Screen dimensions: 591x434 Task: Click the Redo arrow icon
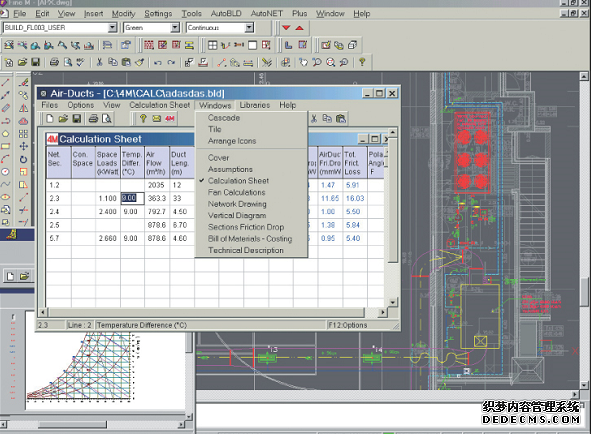[x=171, y=62]
